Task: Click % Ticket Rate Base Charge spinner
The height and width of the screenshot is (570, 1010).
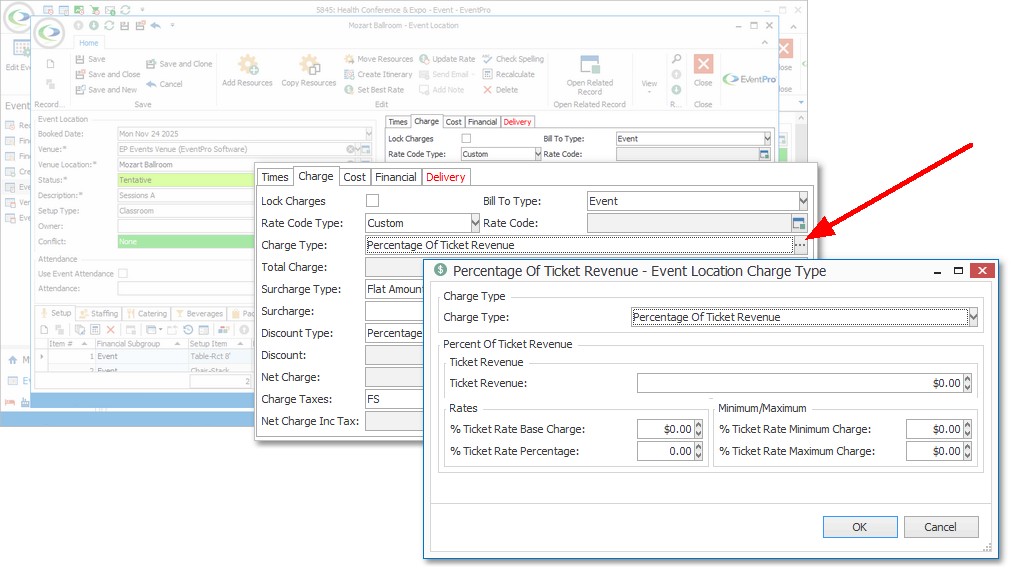Action: pyautogui.click(x=698, y=429)
